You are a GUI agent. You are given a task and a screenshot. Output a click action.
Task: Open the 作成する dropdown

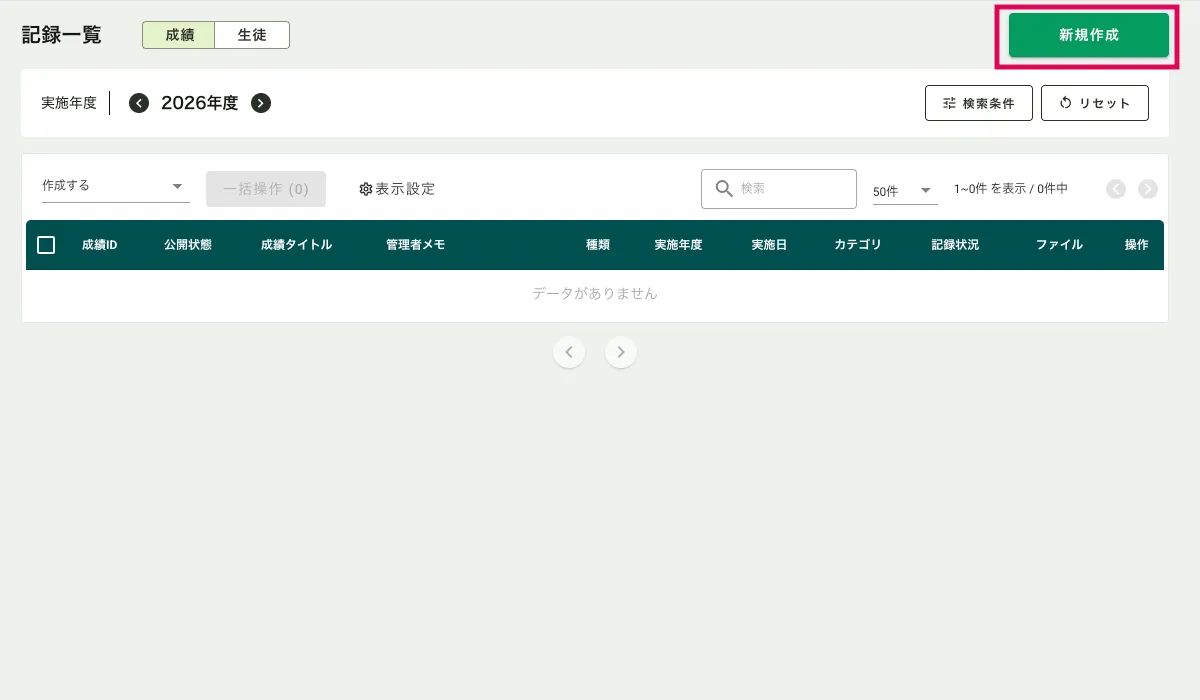point(115,186)
